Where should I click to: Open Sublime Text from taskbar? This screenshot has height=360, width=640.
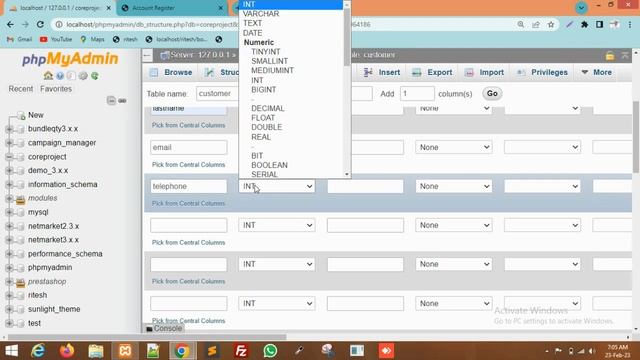[x=212, y=351]
